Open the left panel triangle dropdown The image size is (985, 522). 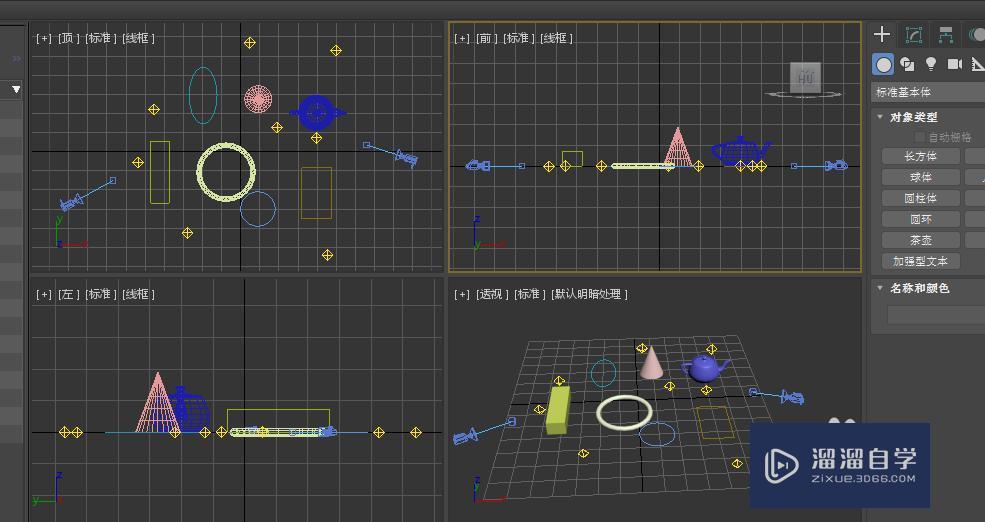pyautogui.click(x=16, y=90)
